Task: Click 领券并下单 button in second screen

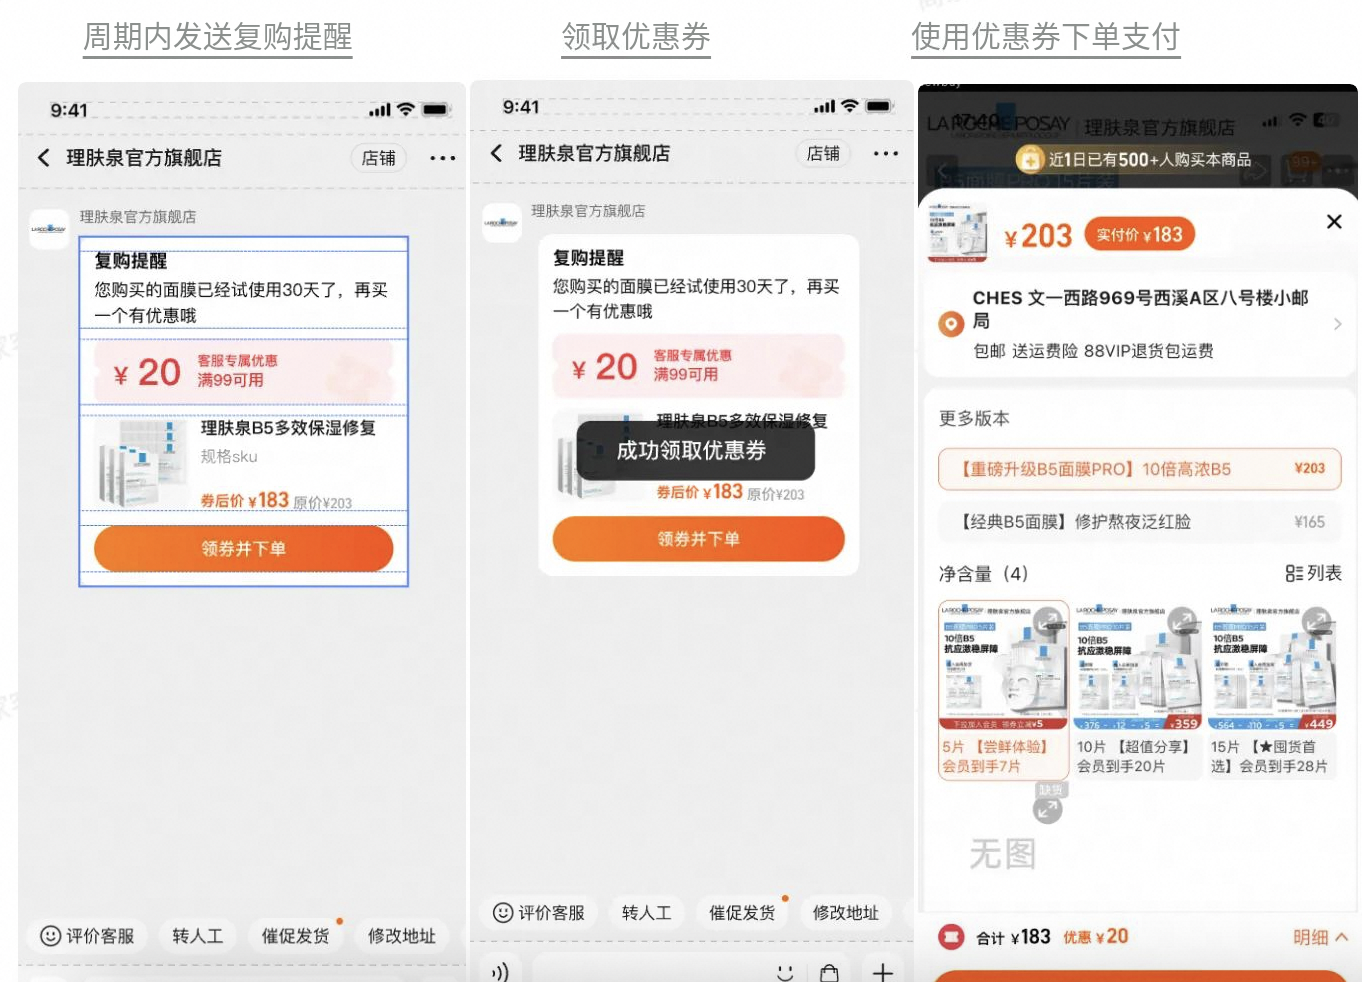Action: coord(698,539)
